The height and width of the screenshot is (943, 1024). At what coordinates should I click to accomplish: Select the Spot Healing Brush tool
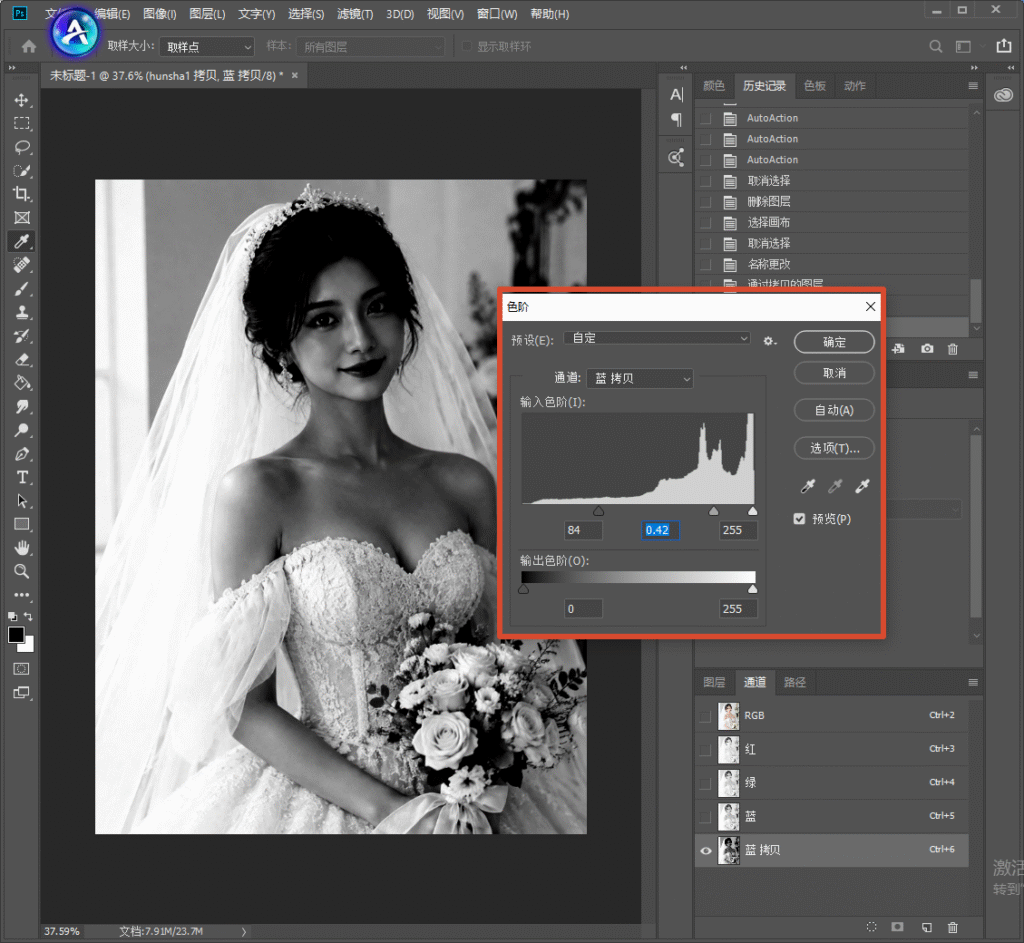(22, 265)
